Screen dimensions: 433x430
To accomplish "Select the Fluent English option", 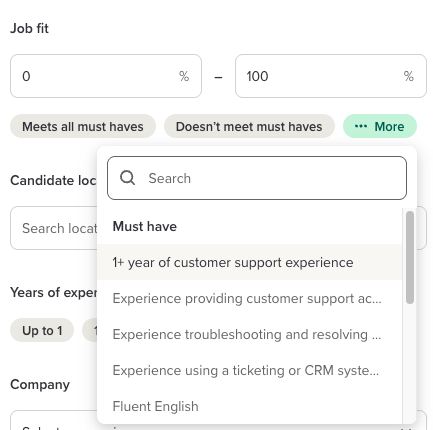I will (x=250, y=406).
